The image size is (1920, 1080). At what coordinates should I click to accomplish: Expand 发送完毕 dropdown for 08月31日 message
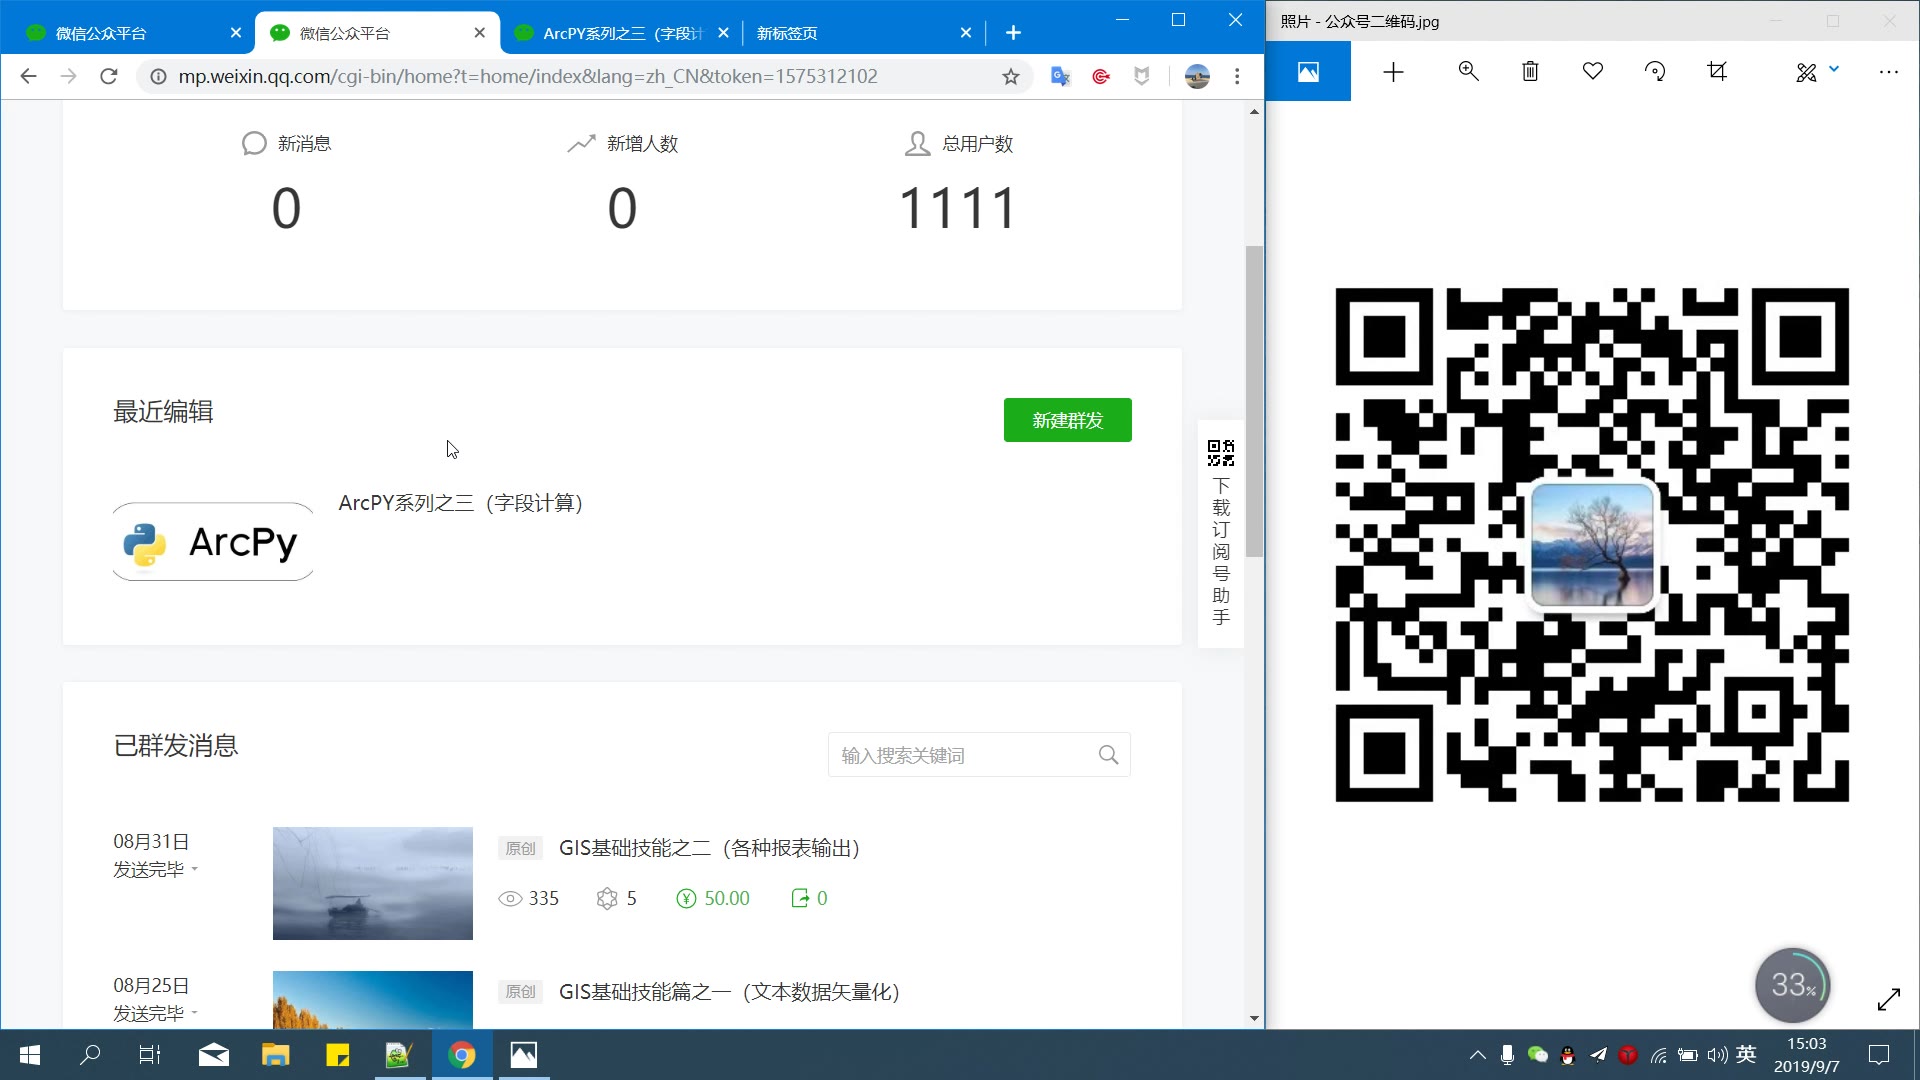click(194, 869)
